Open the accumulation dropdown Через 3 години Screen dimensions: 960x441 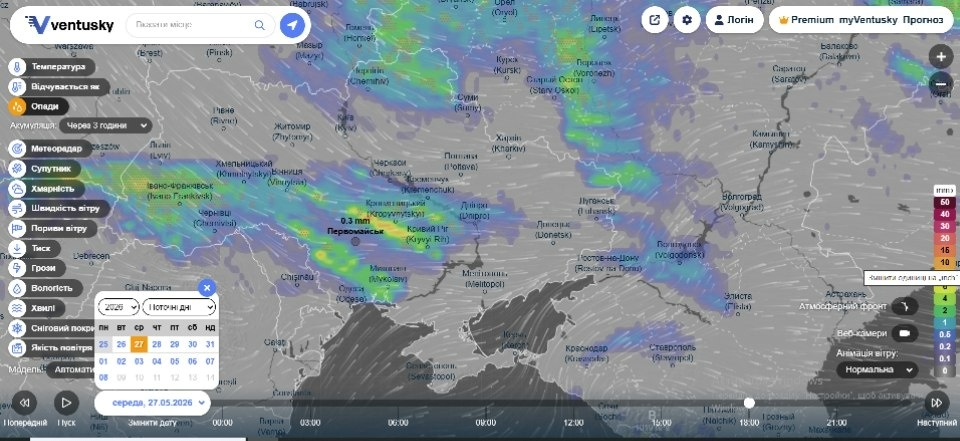coord(106,126)
